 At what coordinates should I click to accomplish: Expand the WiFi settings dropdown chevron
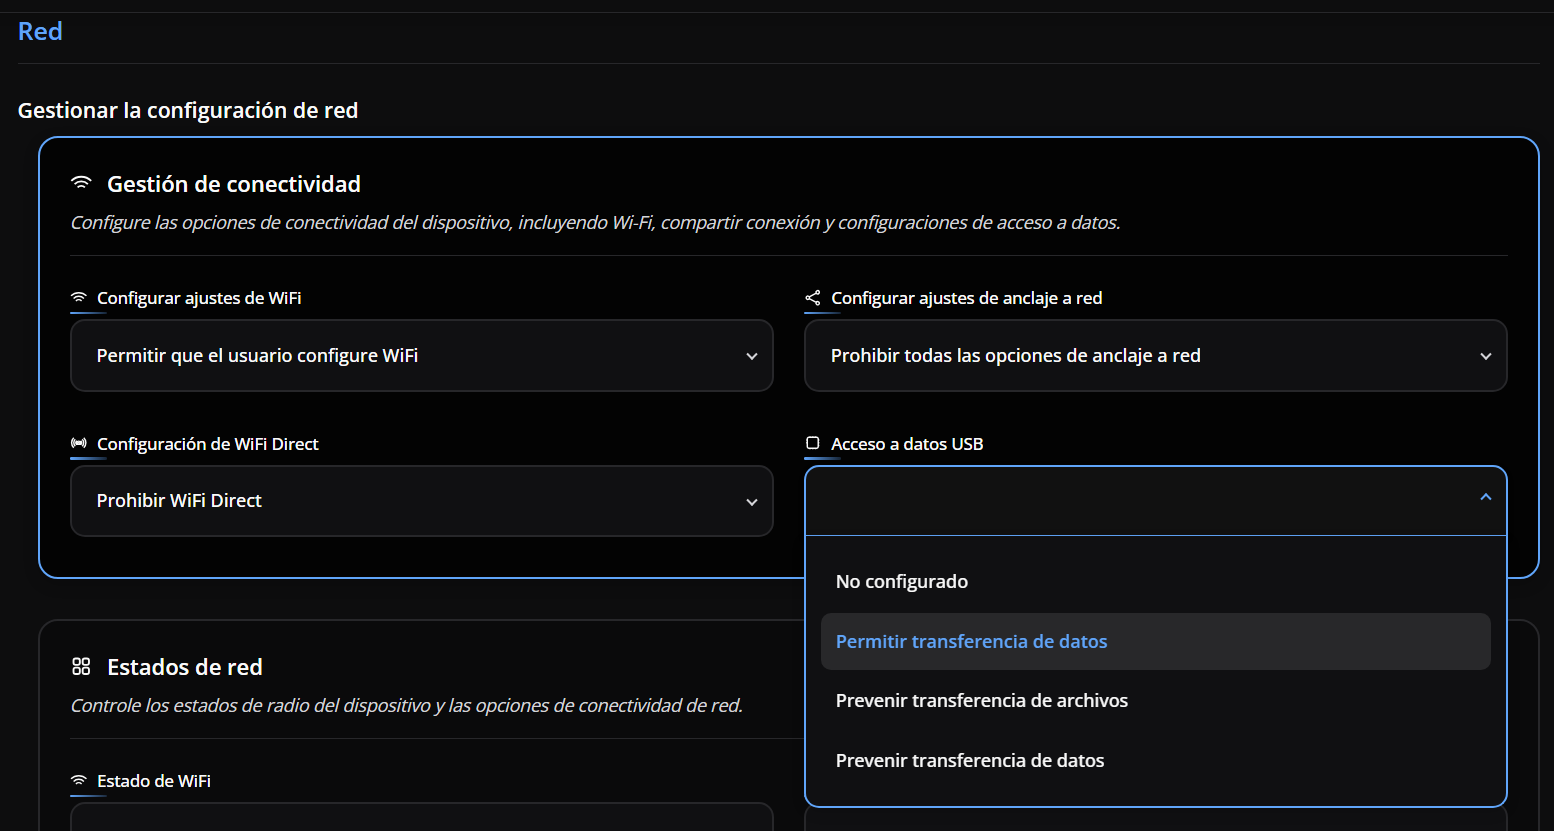(x=752, y=356)
